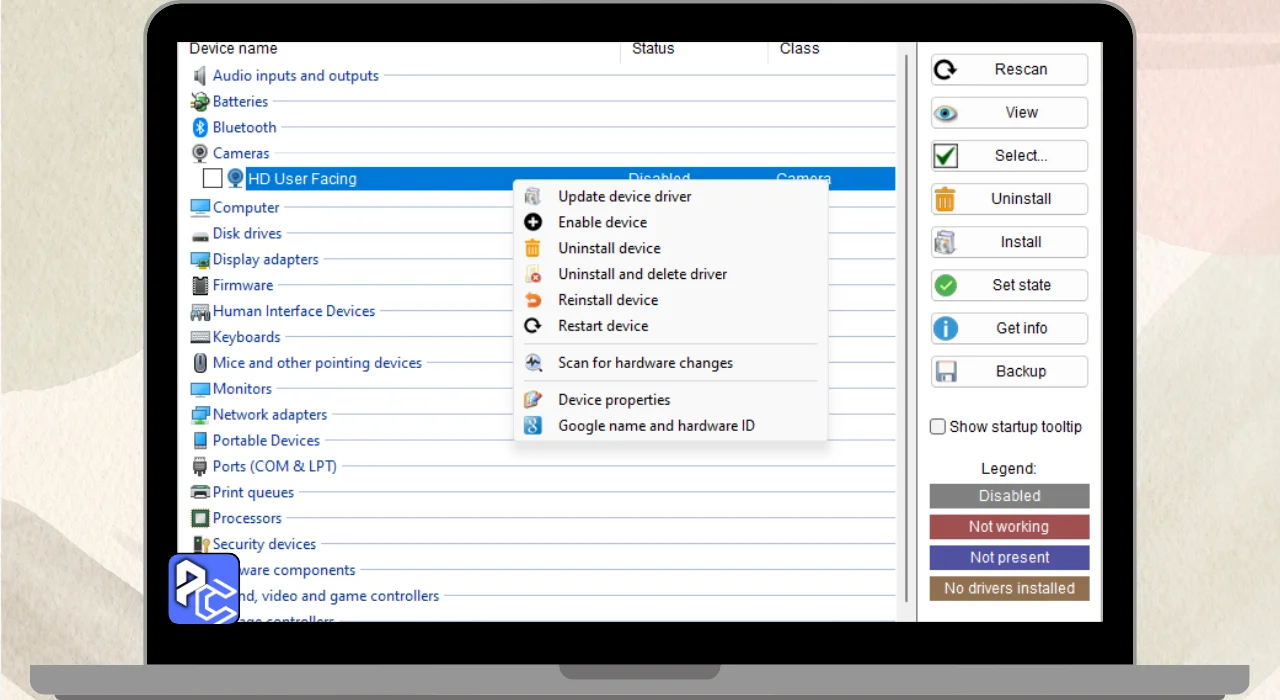
Task: Click the Firmware category chip icon
Action: click(200, 285)
